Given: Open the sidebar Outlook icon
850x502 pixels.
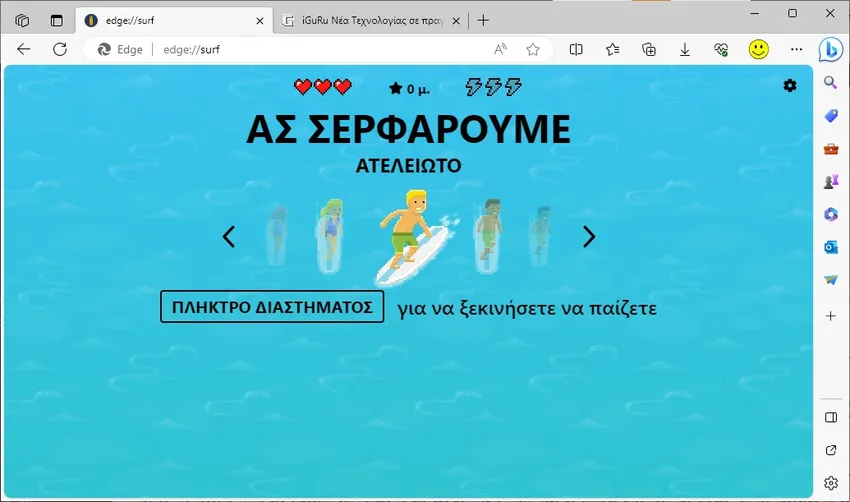Looking at the screenshot, I should [830, 247].
